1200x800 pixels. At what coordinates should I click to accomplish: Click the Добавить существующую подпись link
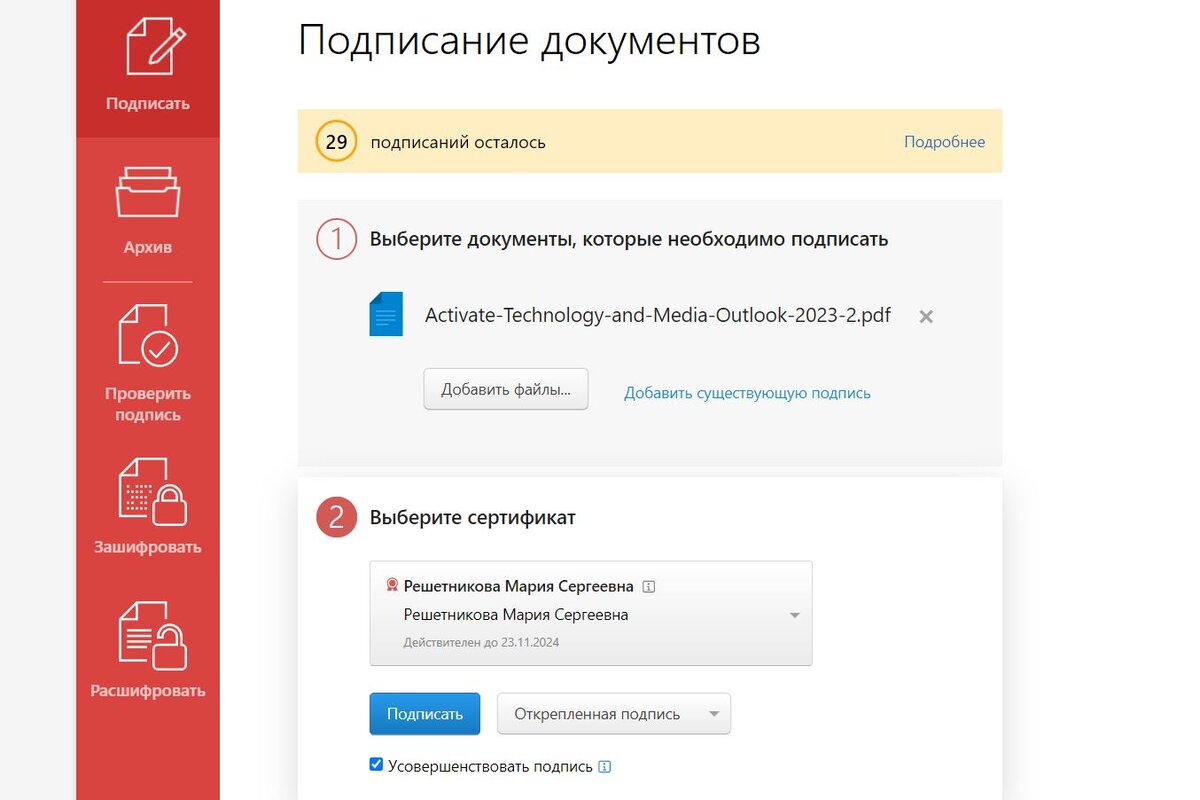747,393
